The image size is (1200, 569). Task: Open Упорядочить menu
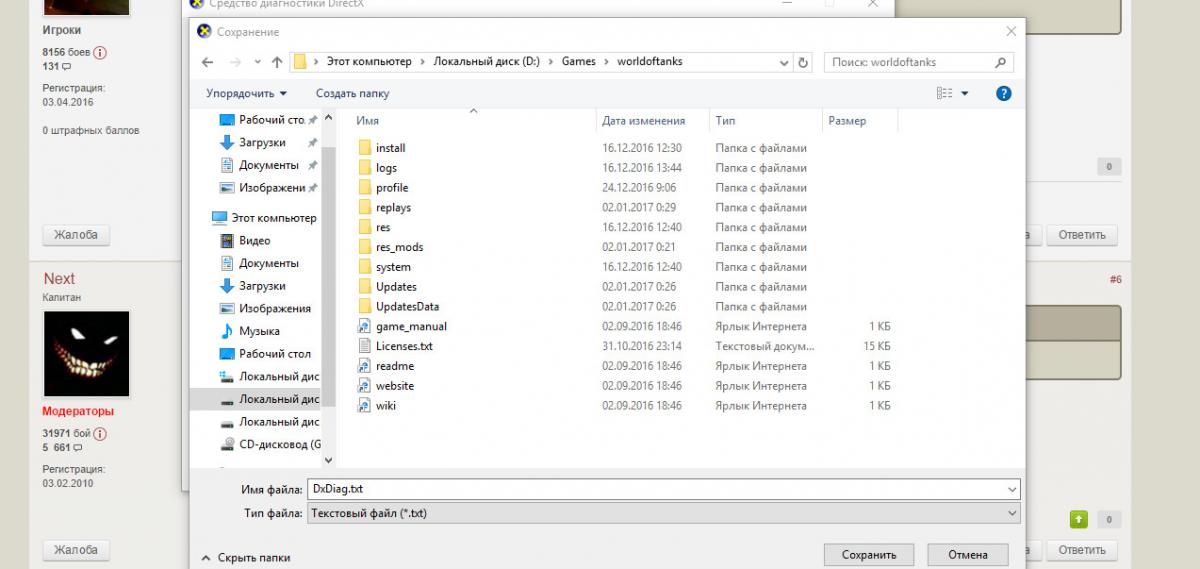point(246,93)
